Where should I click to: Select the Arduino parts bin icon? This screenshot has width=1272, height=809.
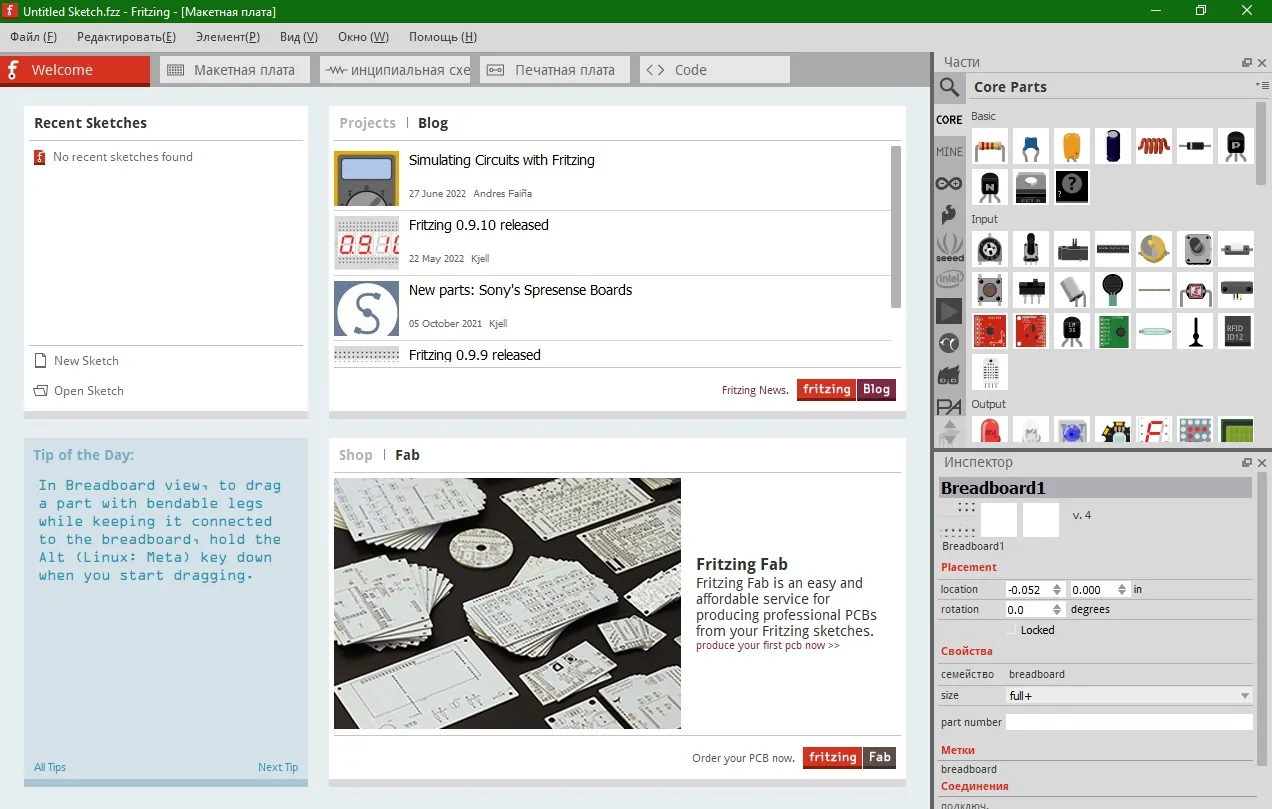[949, 183]
